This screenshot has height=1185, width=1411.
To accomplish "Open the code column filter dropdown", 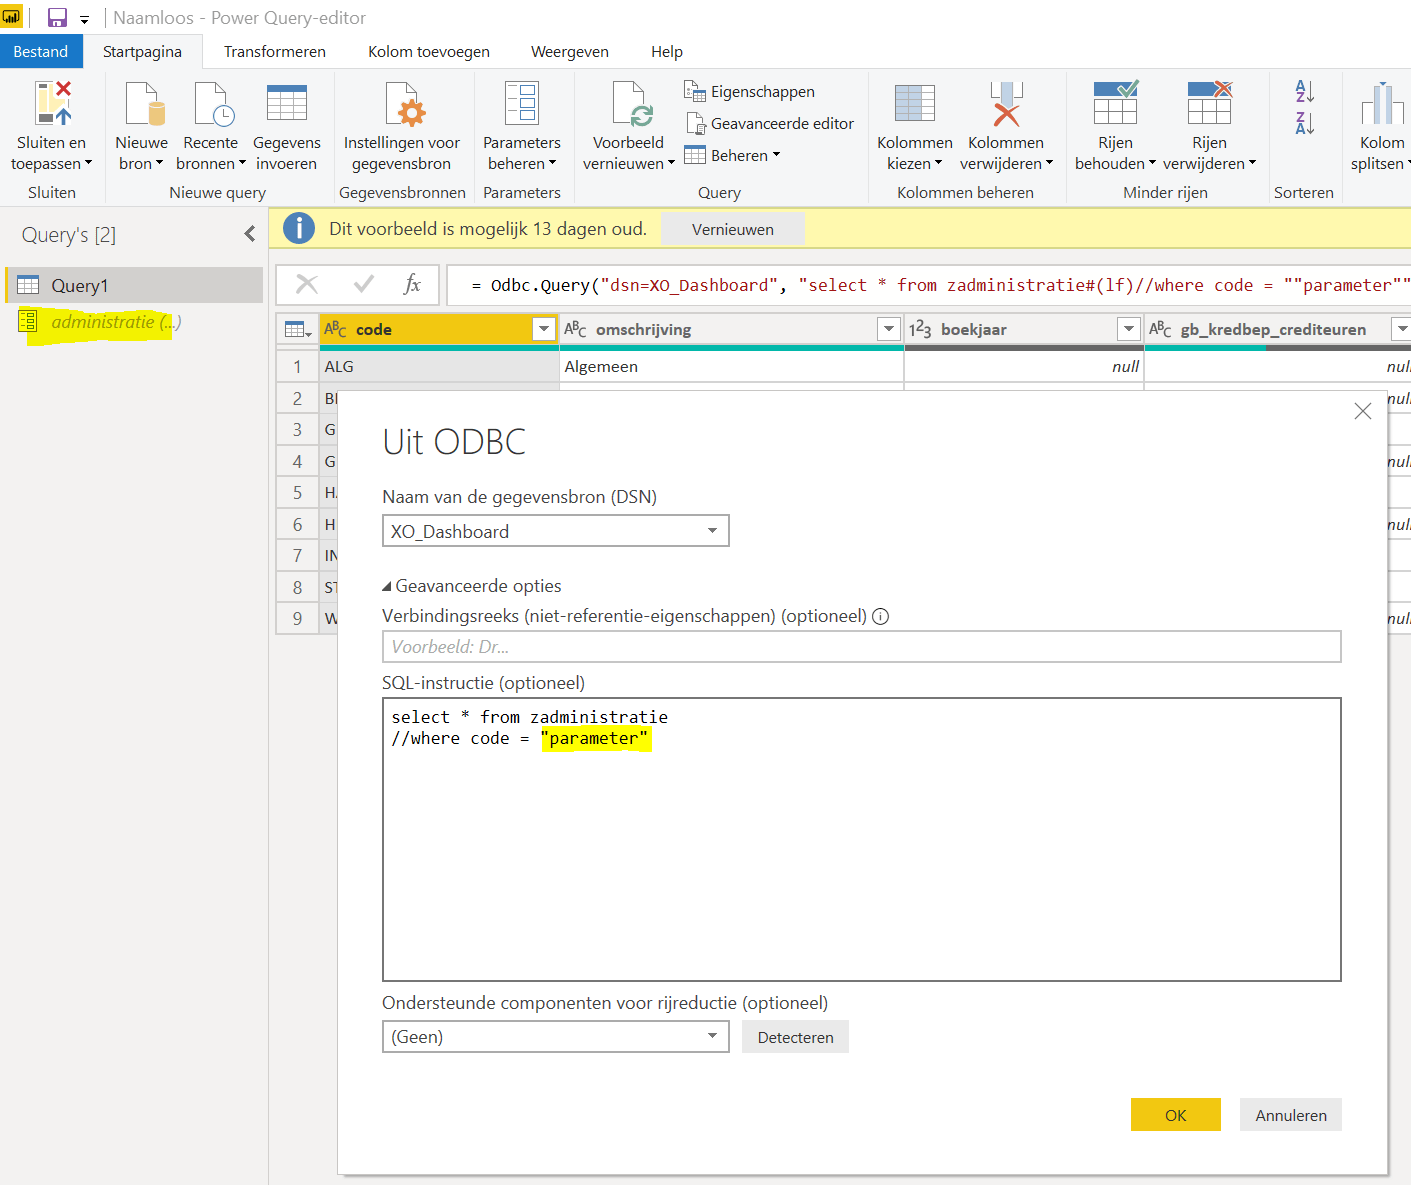I will [543, 328].
